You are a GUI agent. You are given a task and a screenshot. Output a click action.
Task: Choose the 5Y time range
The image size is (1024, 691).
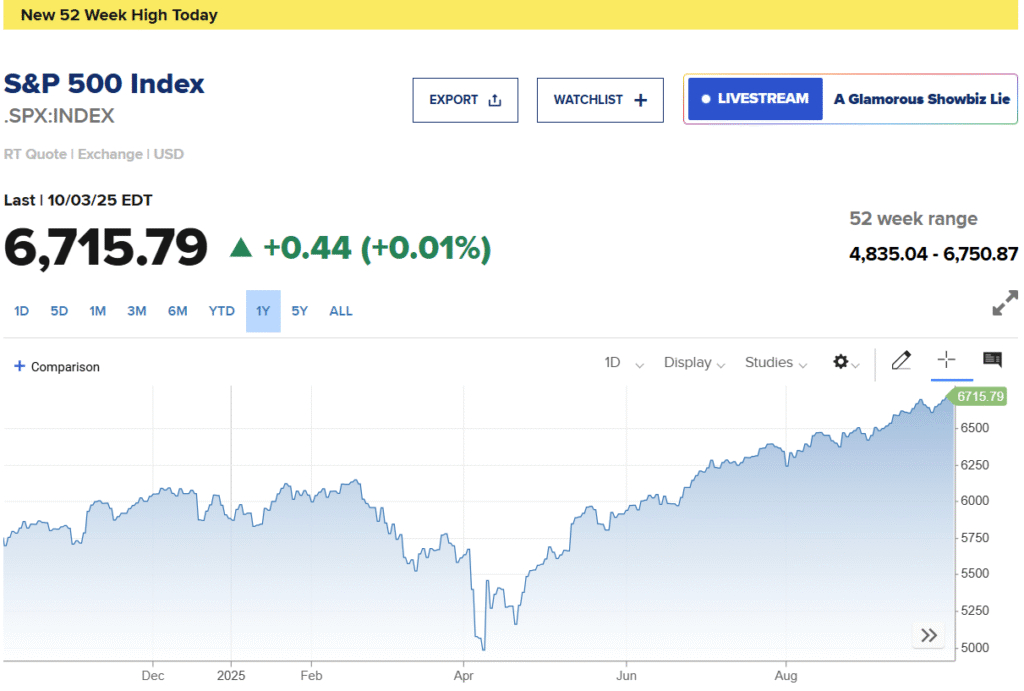[x=300, y=311]
